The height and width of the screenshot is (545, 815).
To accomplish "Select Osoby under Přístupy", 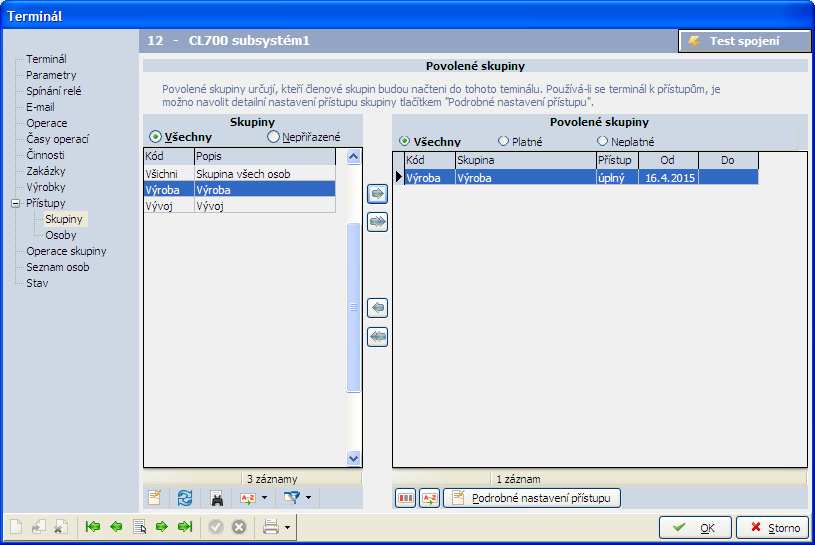I will click(60, 235).
